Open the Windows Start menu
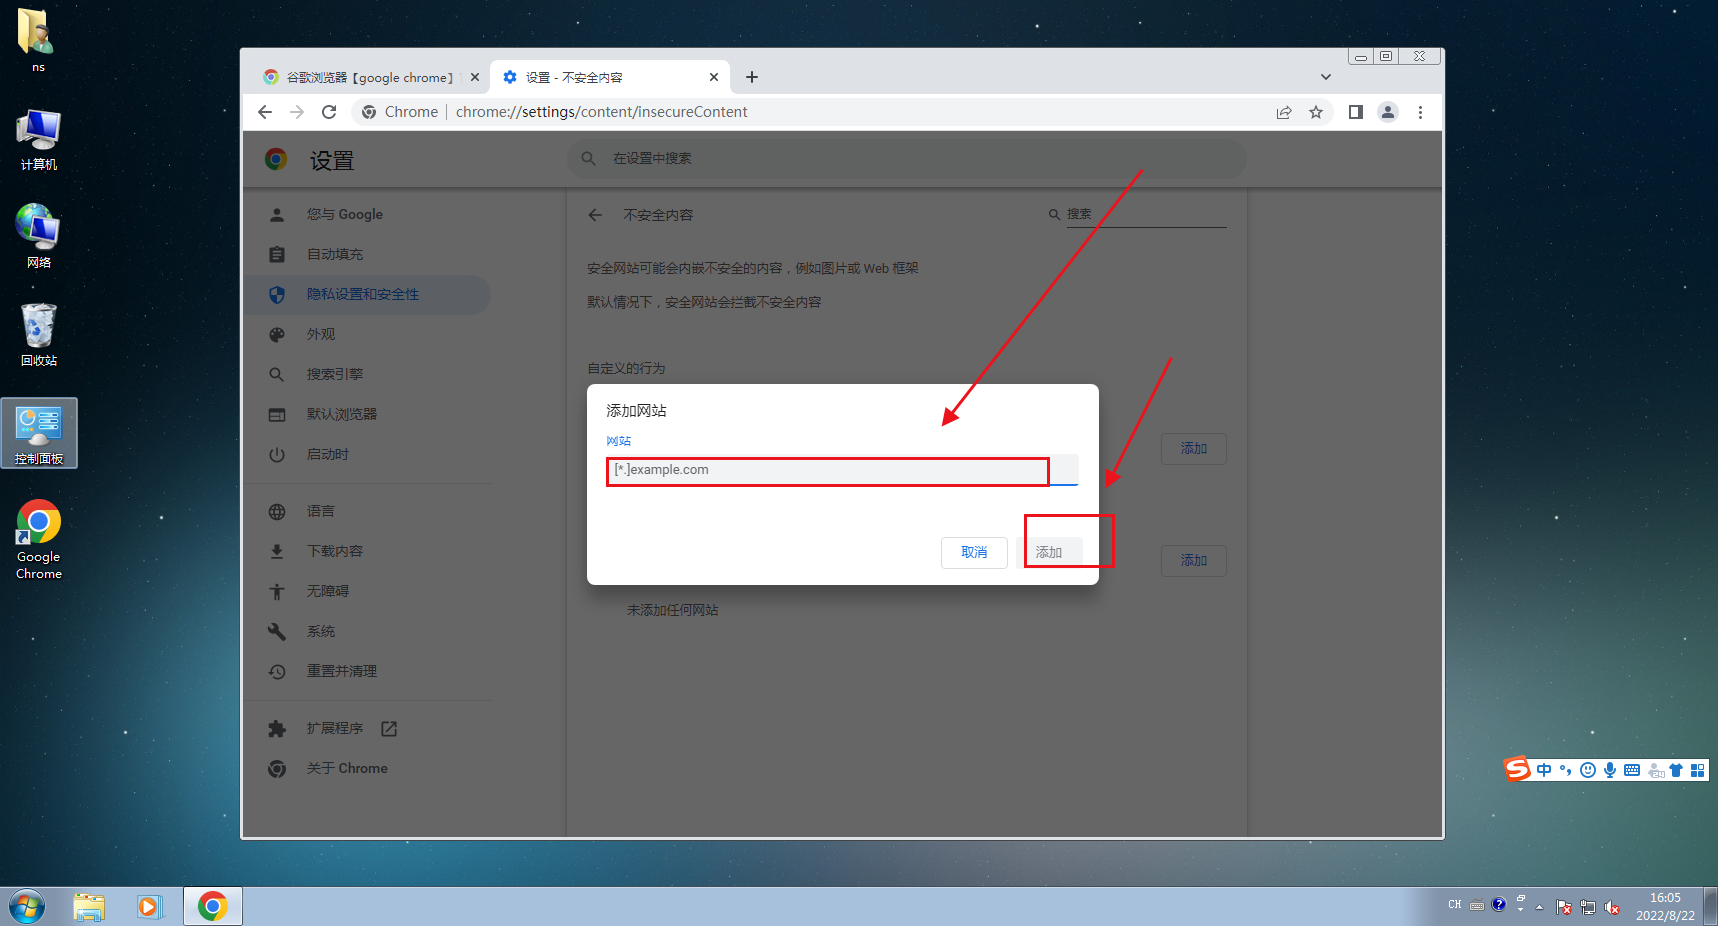Screen dimensions: 1718x926 (27, 907)
